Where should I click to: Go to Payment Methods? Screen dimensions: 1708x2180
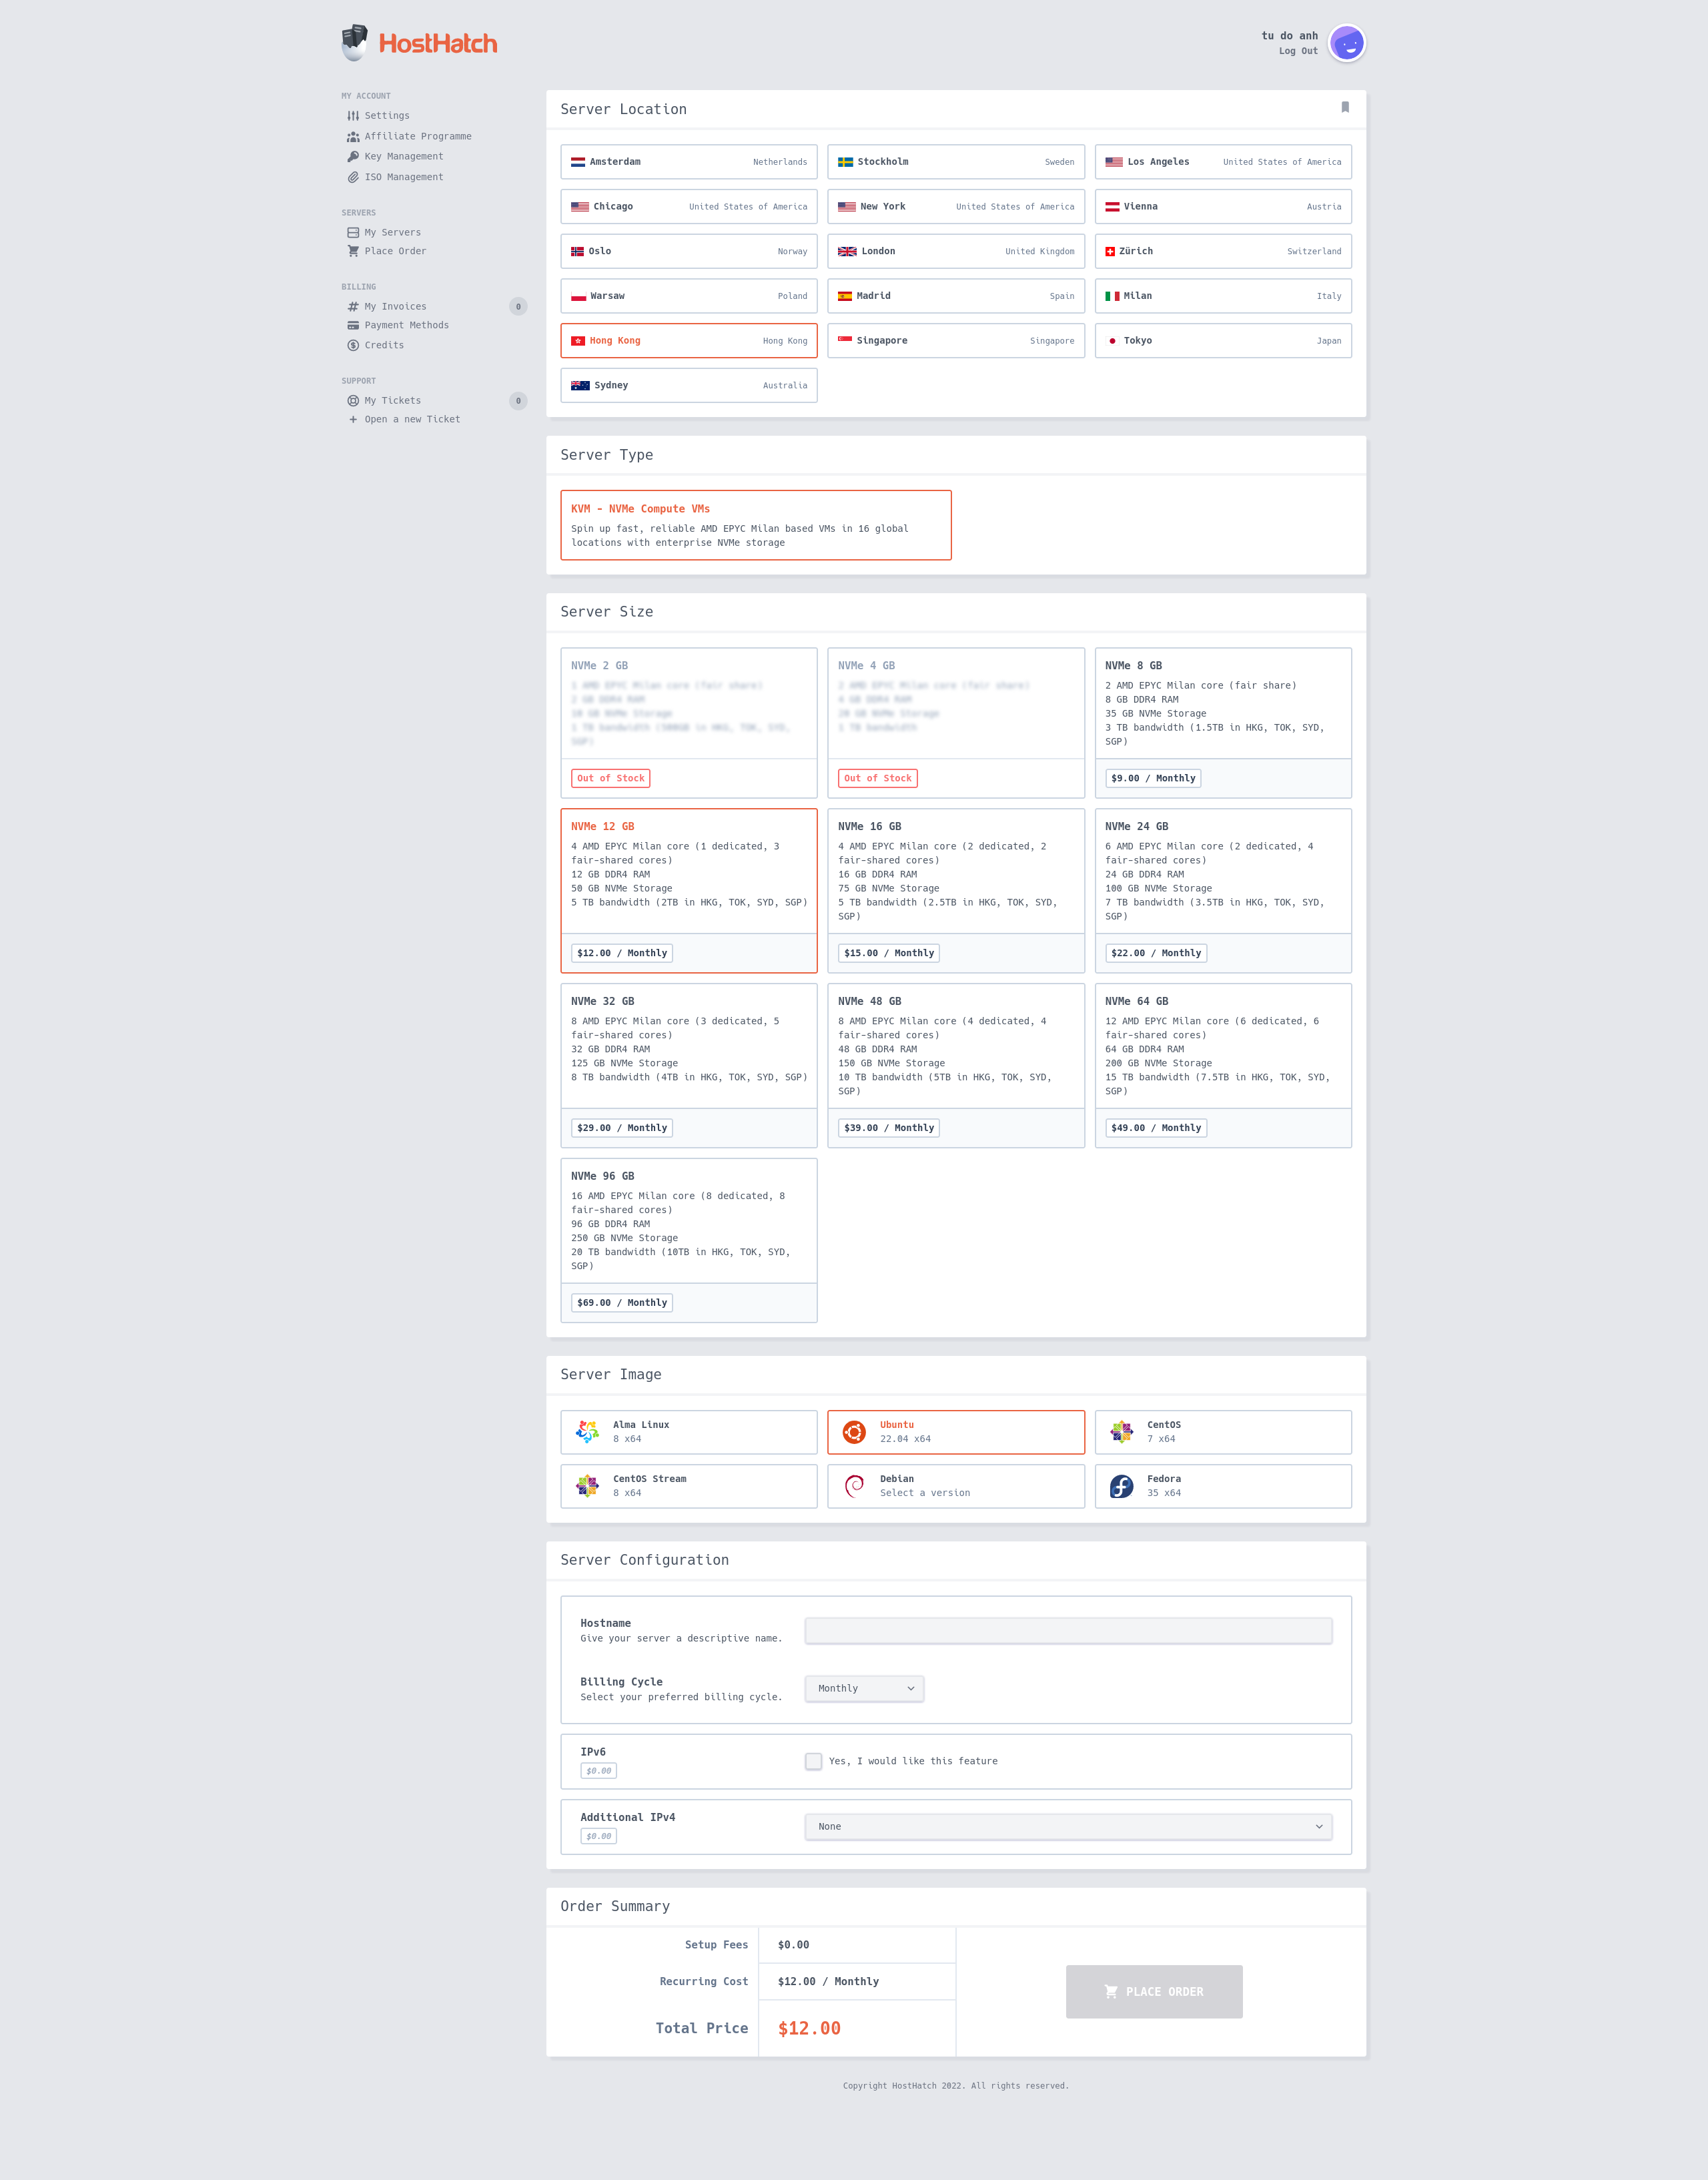406,325
